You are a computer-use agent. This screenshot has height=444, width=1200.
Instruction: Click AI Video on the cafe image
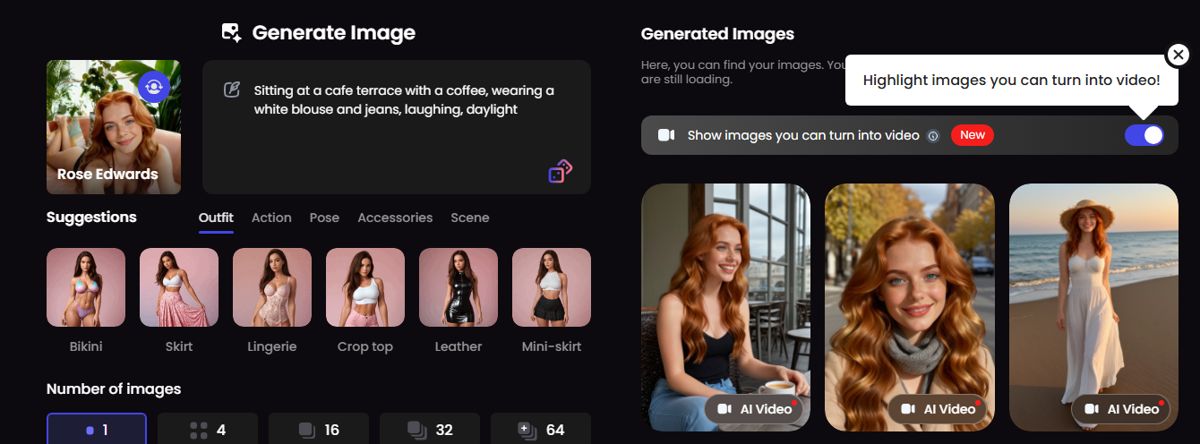(x=755, y=409)
